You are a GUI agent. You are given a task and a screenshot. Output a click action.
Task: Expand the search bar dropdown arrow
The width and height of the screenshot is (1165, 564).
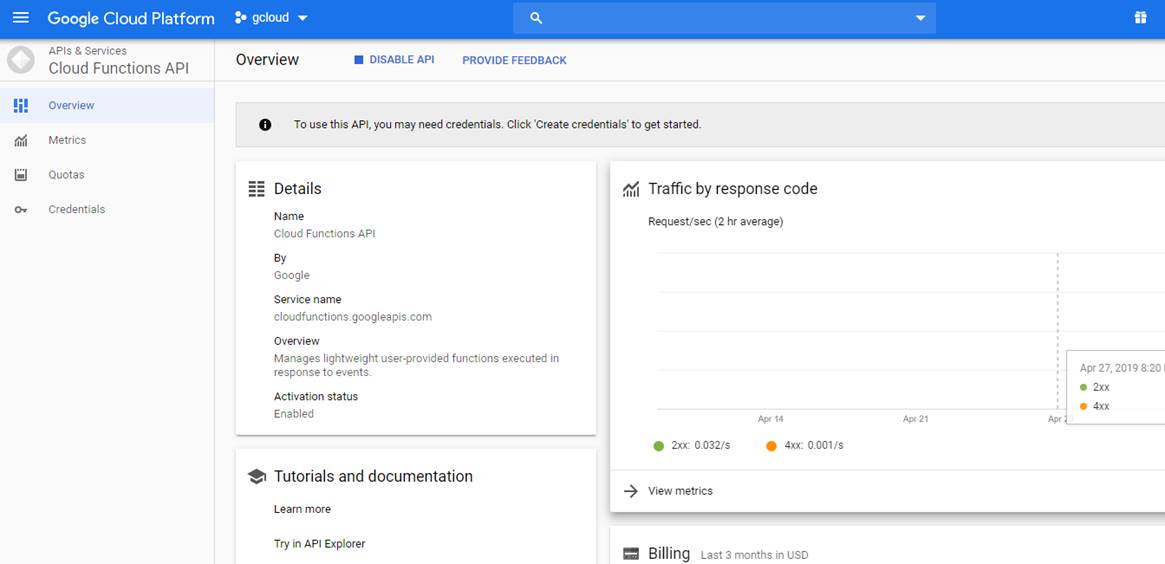921,18
